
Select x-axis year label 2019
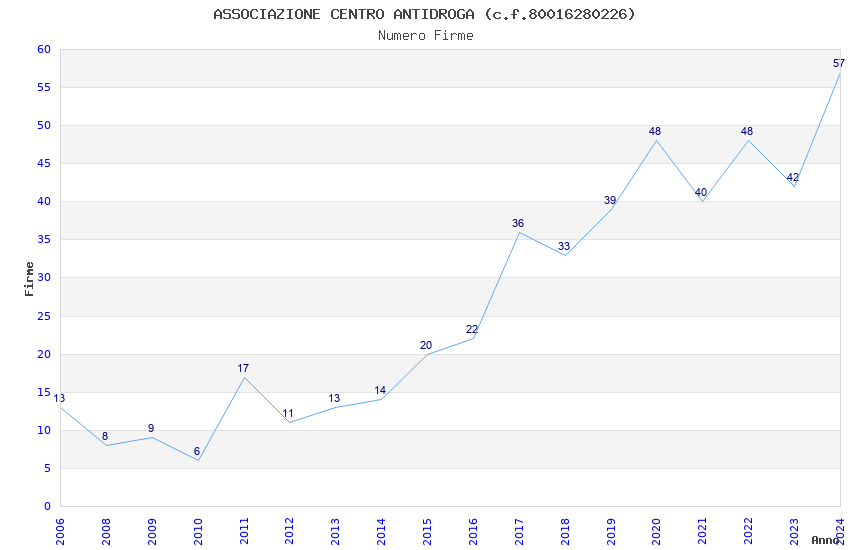pos(611,532)
